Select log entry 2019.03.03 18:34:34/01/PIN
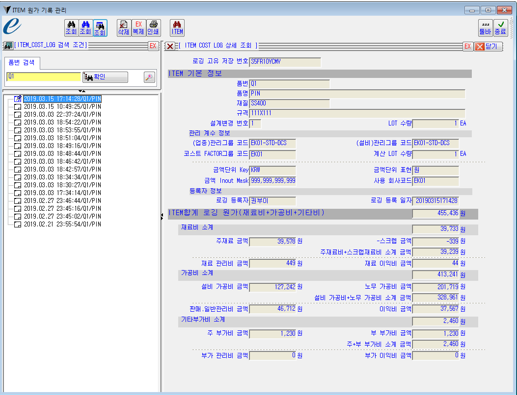The image size is (517, 395). coord(62,177)
